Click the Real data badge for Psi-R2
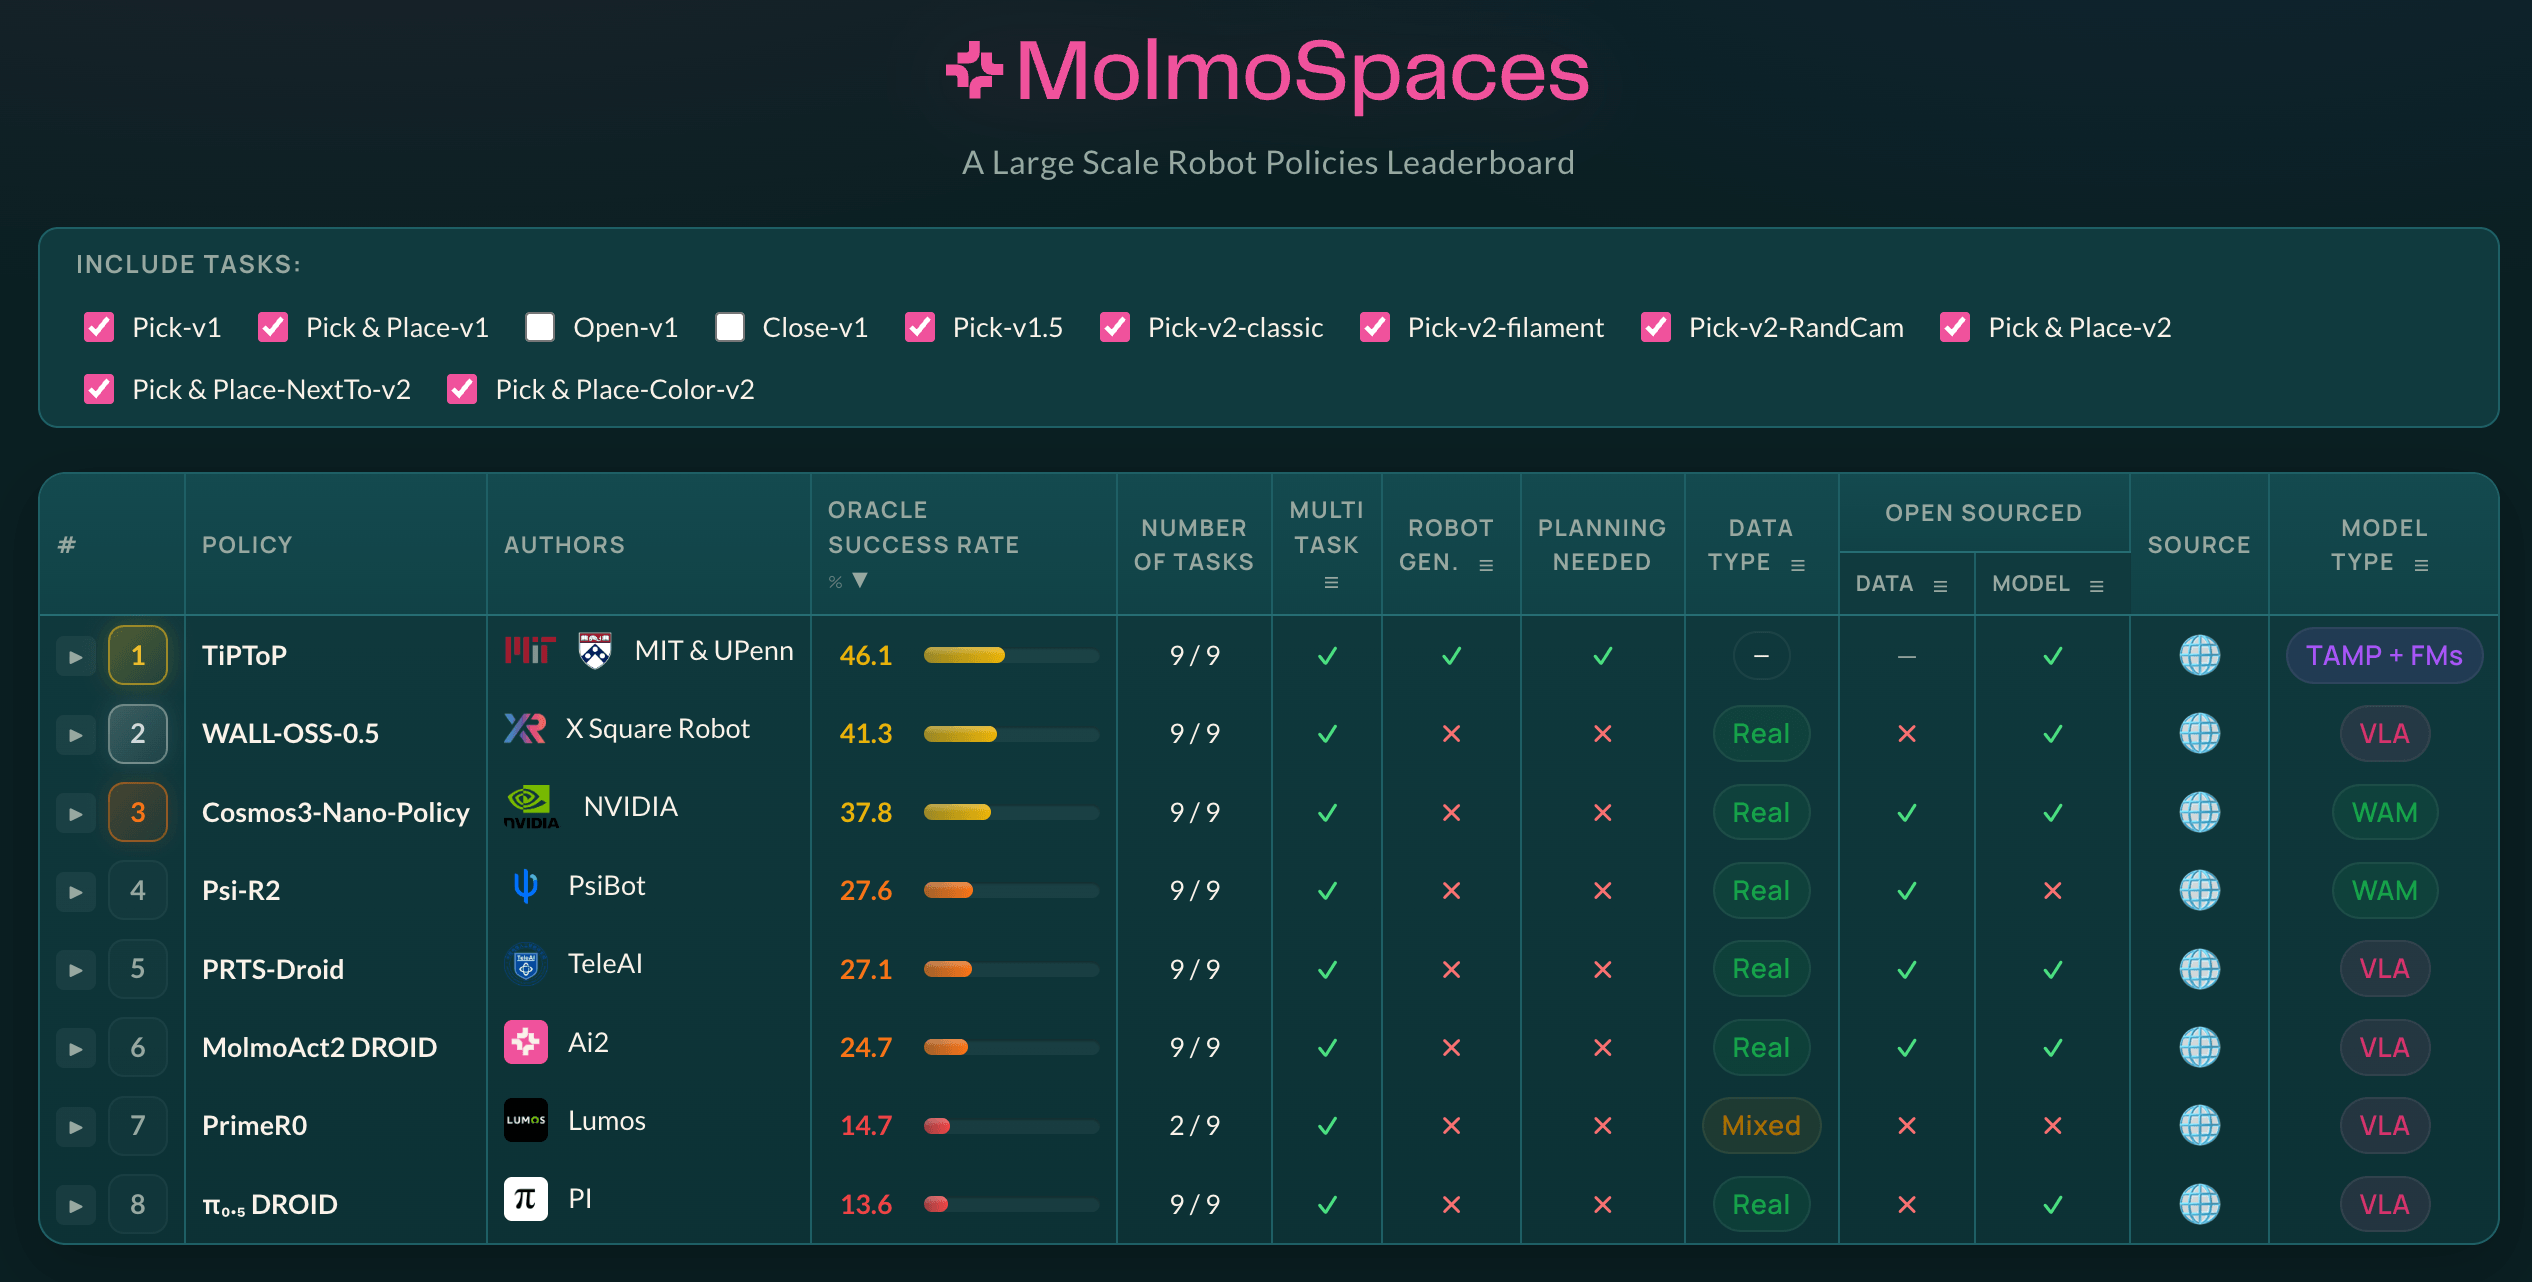This screenshot has height=1282, width=2532. 1761,890
